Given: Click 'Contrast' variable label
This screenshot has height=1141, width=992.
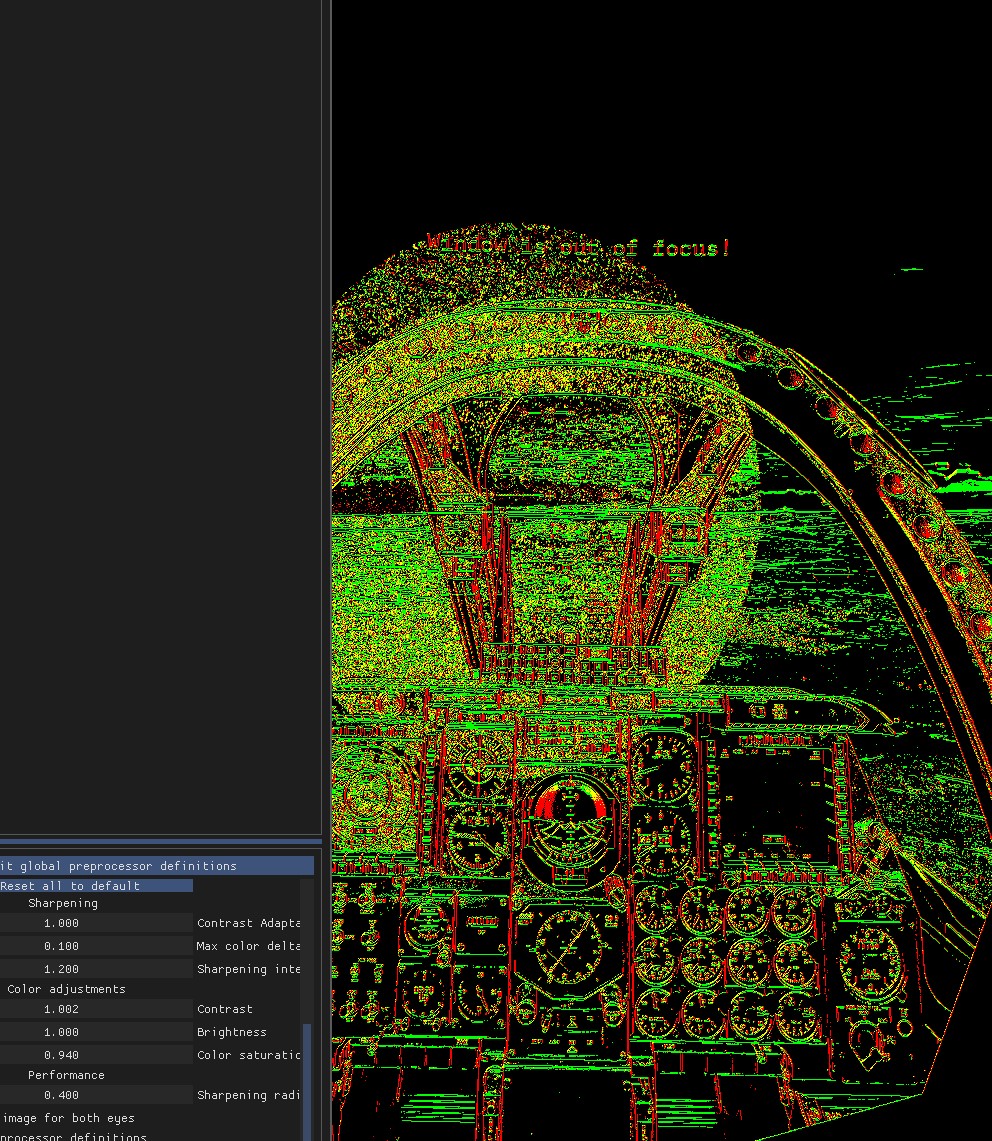Looking at the screenshot, I should tap(225, 1009).
